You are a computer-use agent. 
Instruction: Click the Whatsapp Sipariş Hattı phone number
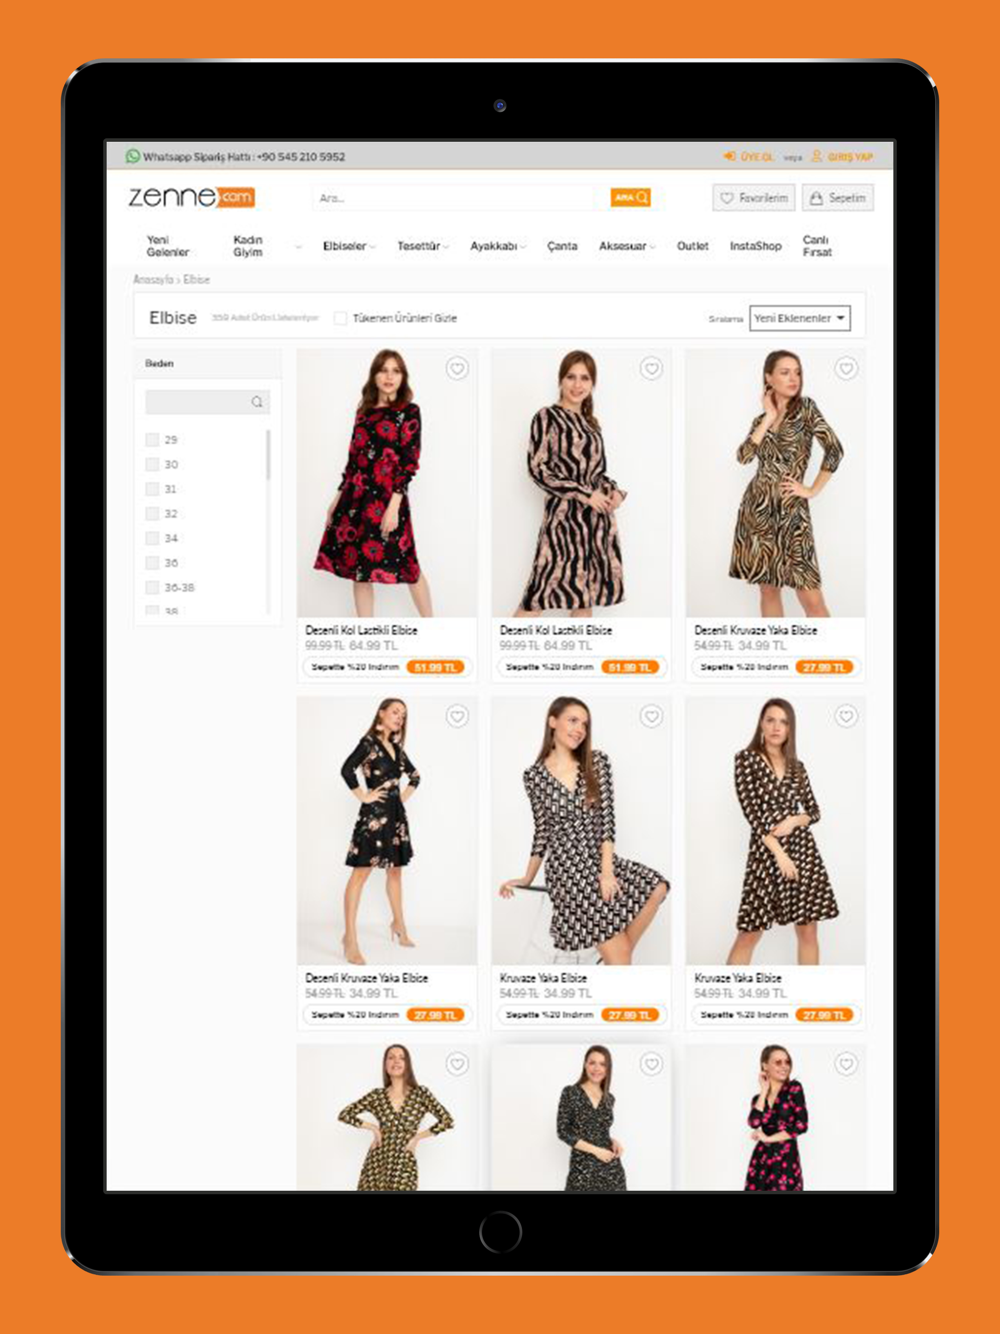301,157
